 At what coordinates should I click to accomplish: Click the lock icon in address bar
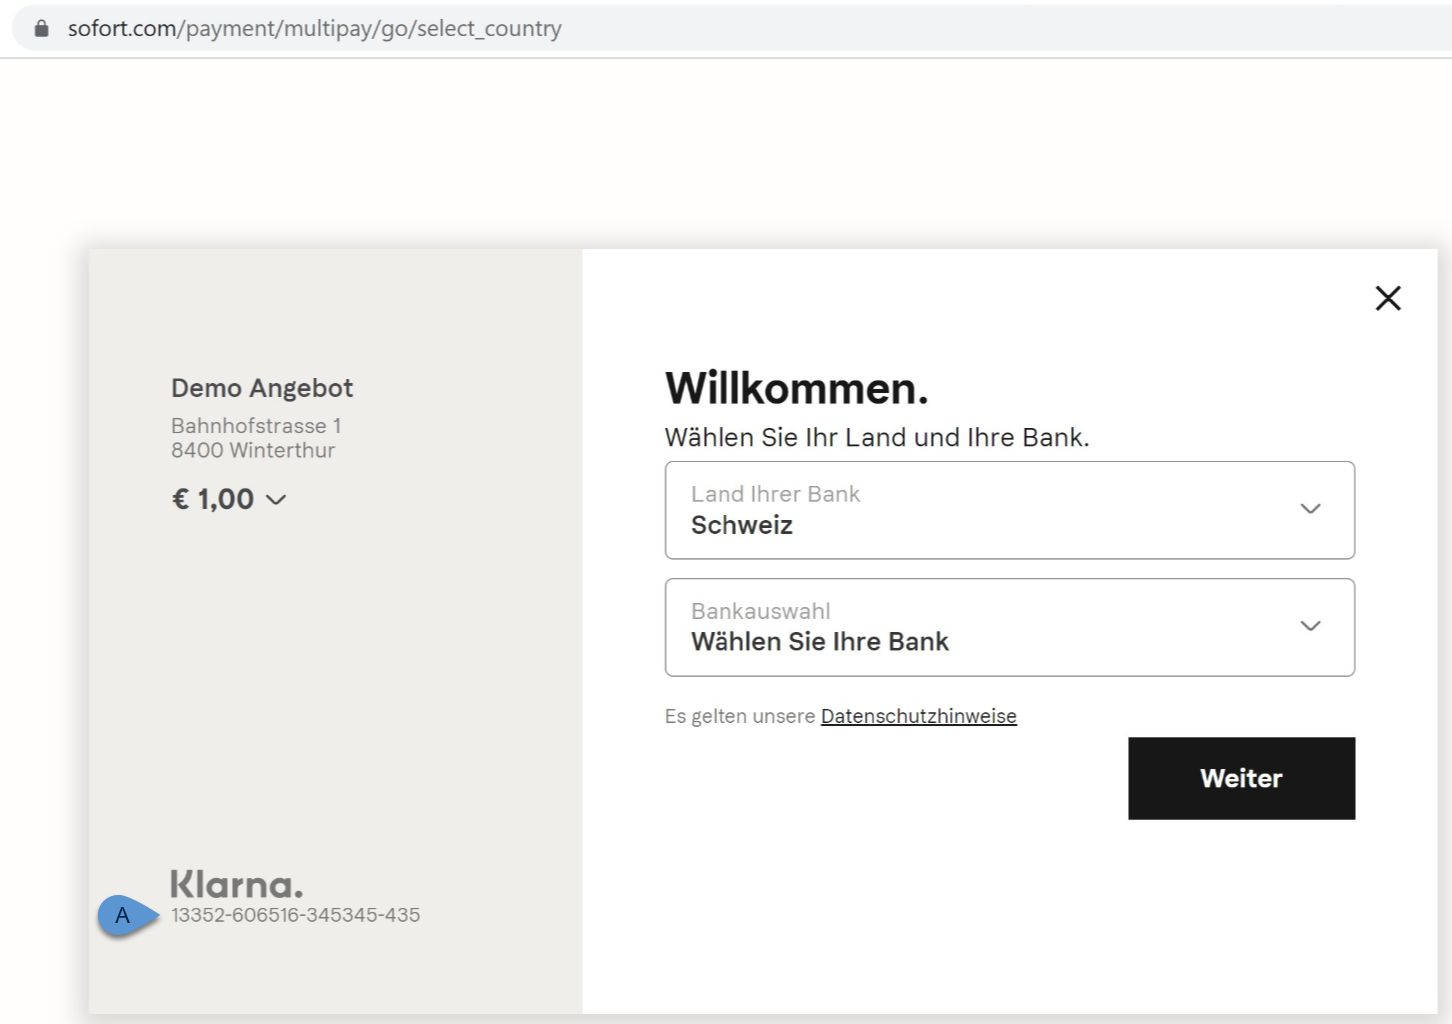(x=41, y=28)
